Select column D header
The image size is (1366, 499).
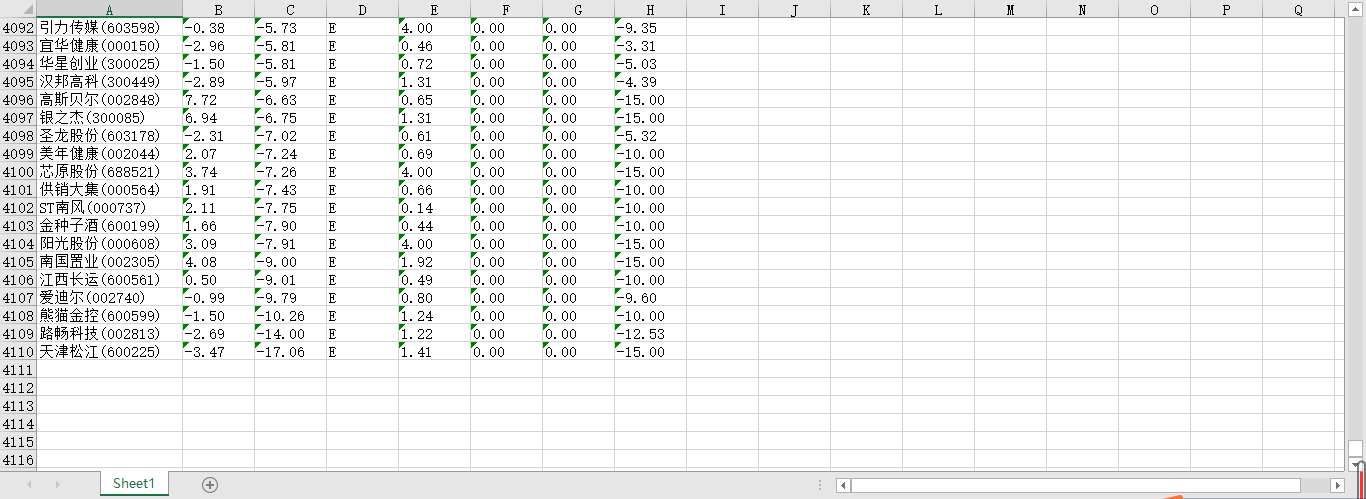362,9
